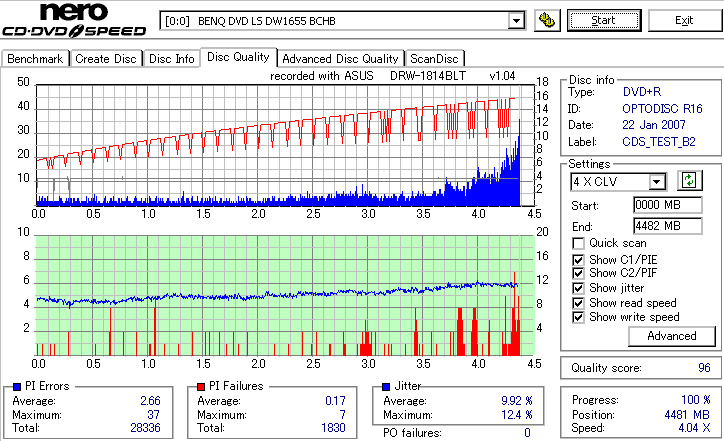Click PI Failures average 0.17
The width and height of the screenshot is (724, 441).
pos(335,401)
